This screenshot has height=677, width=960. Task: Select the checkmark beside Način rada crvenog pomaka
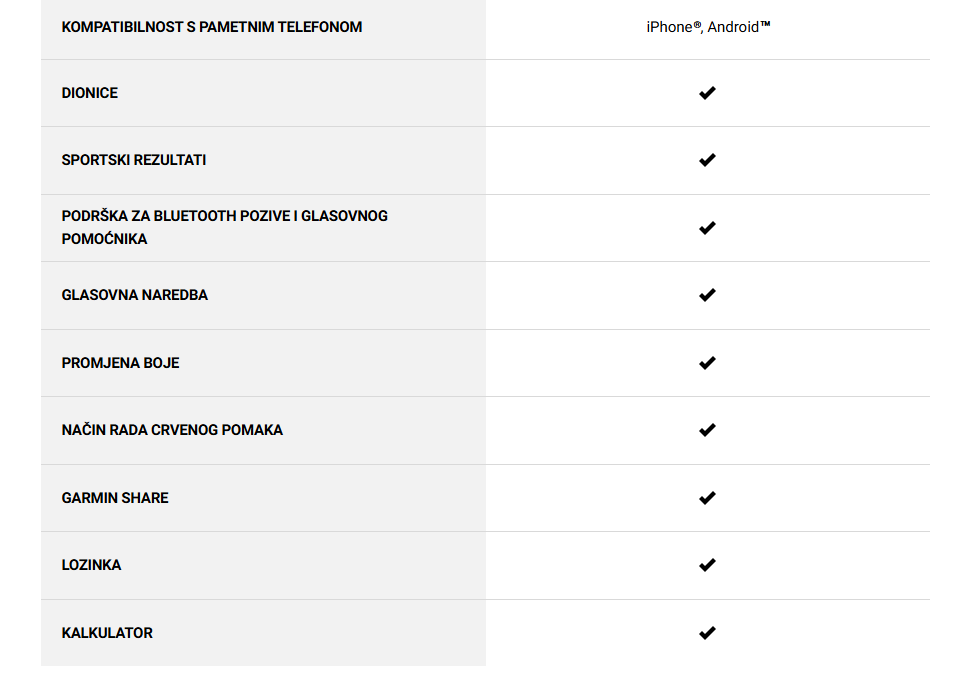coord(707,430)
